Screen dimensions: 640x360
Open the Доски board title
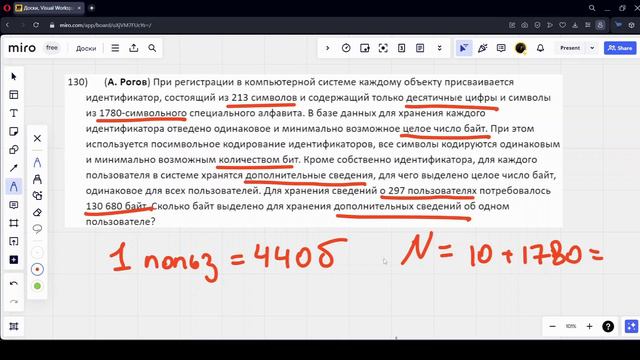coord(86,48)
